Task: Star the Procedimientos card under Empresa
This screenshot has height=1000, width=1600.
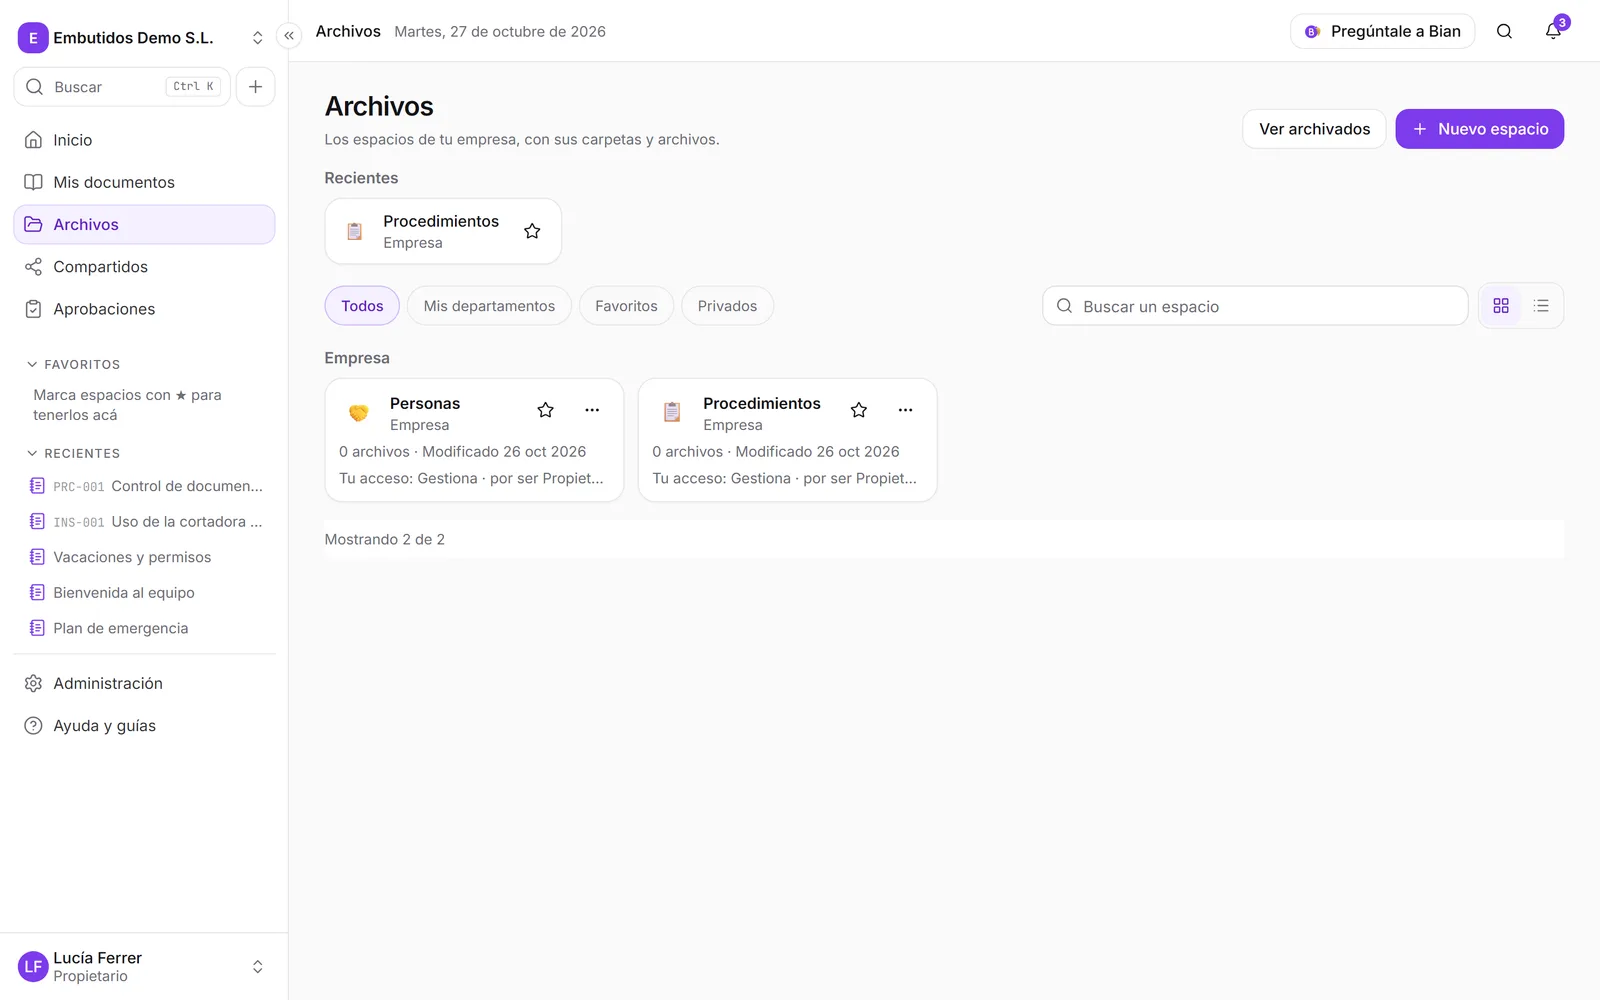Action: coord(859,410)
